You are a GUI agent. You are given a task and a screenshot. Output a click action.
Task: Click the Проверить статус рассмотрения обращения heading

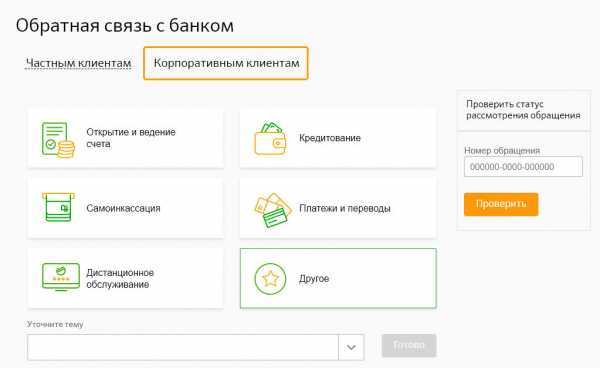(x=523, y=110)
